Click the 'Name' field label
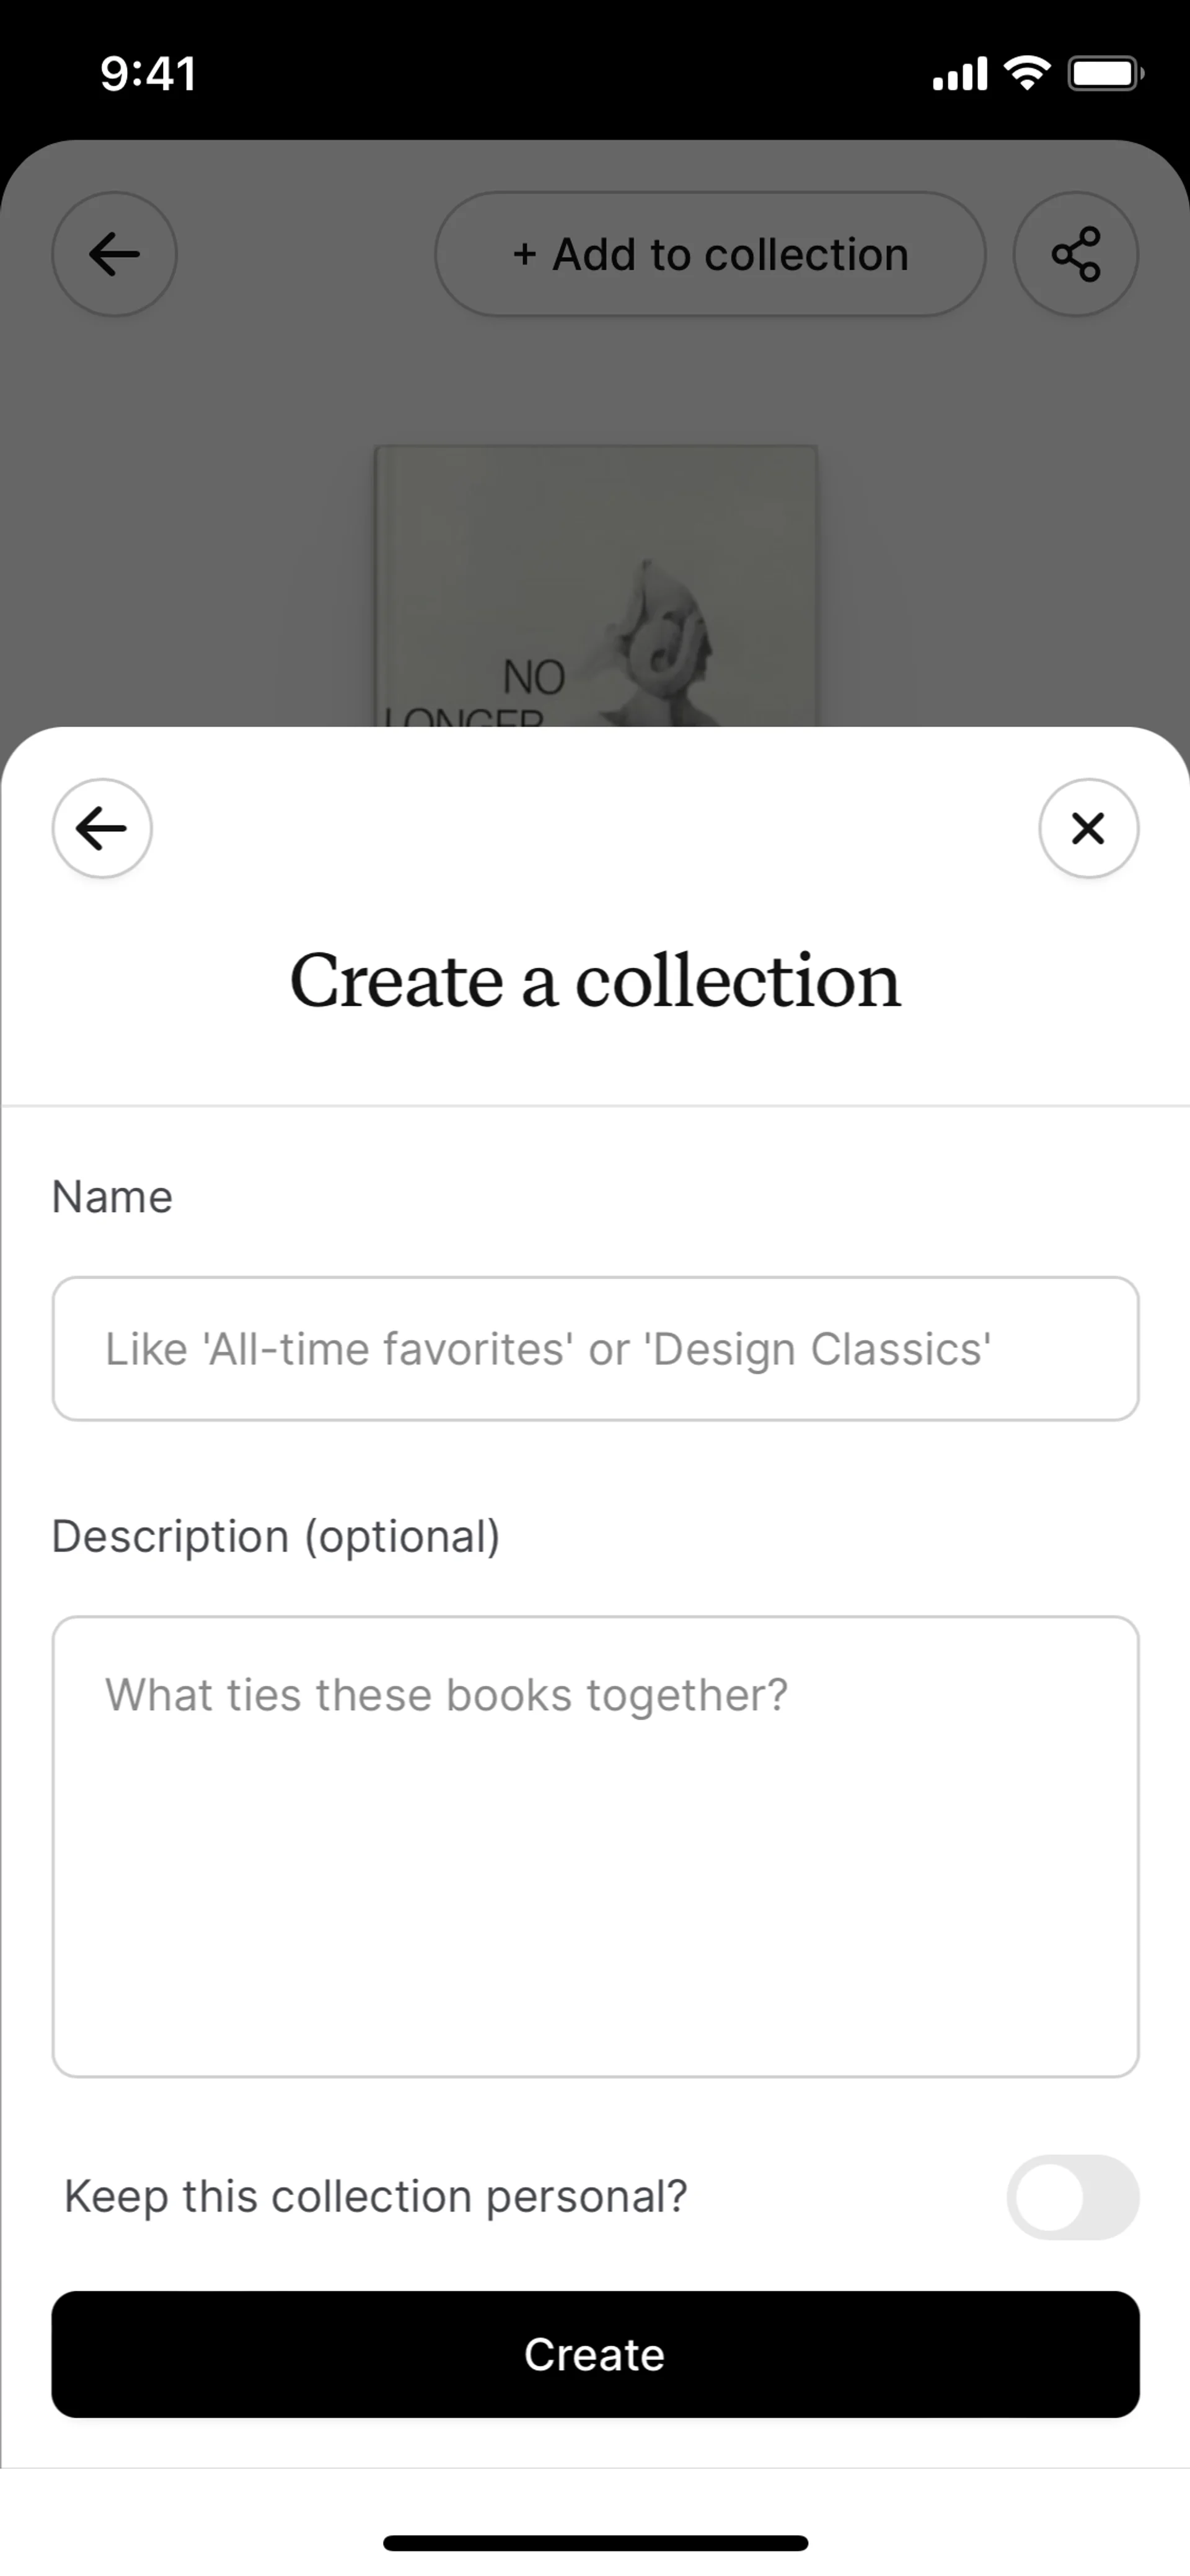 pos(112,1196)
